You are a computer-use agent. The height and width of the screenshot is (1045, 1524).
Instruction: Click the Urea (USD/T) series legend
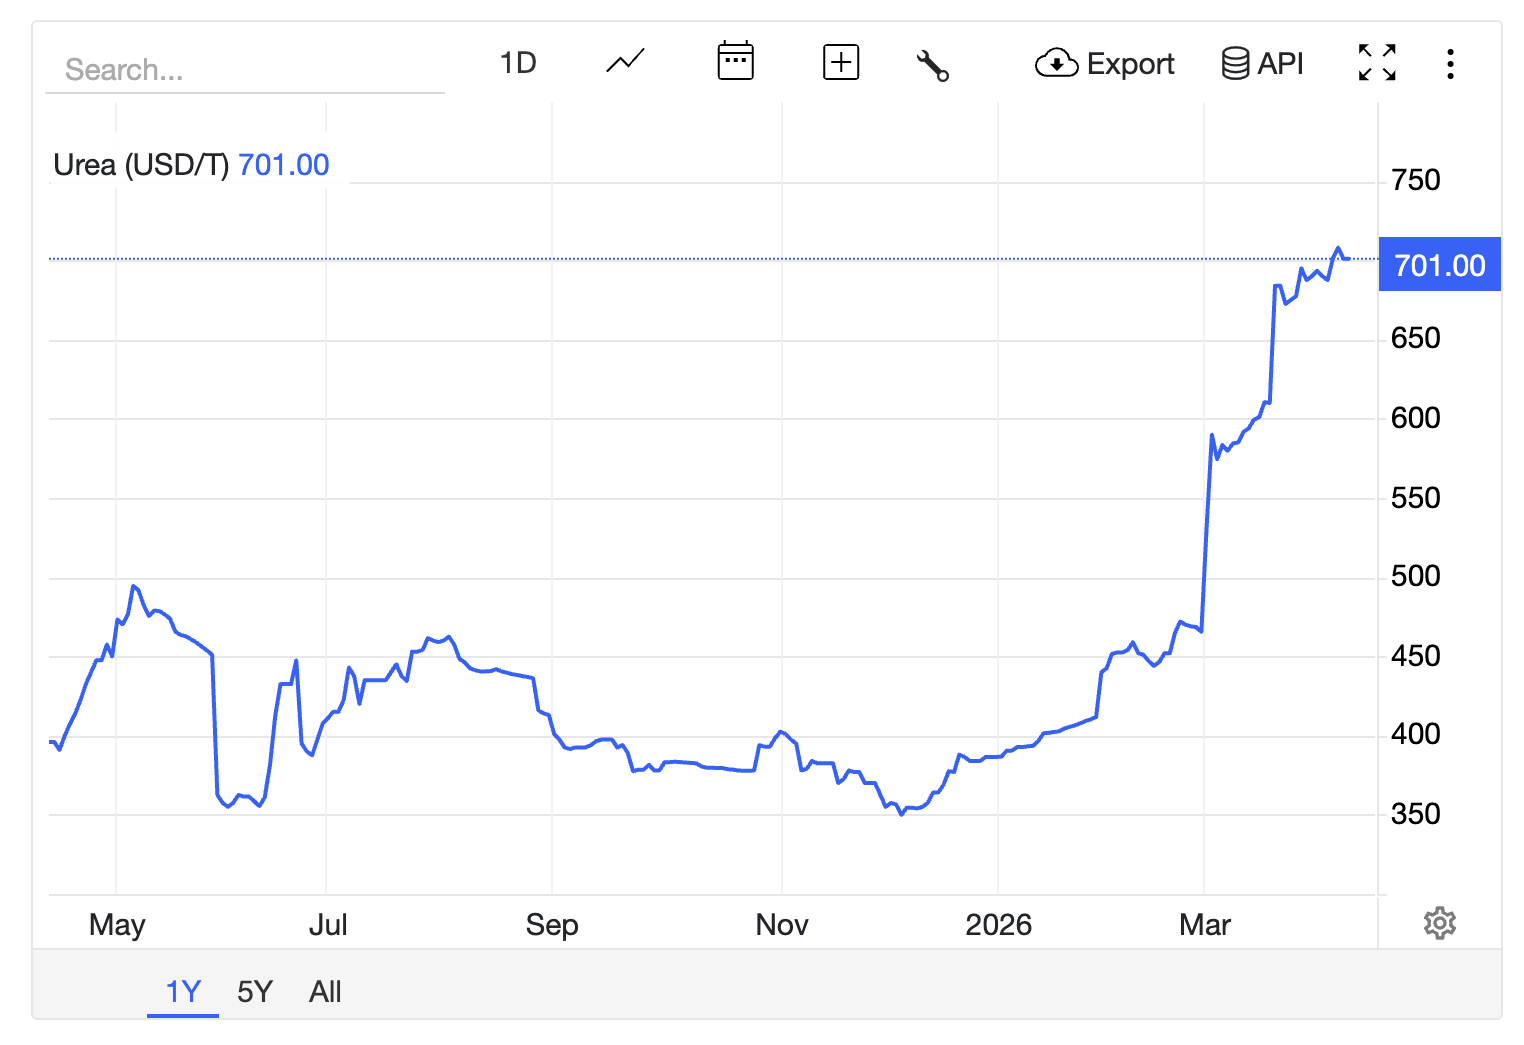click(x=141, y=165)
